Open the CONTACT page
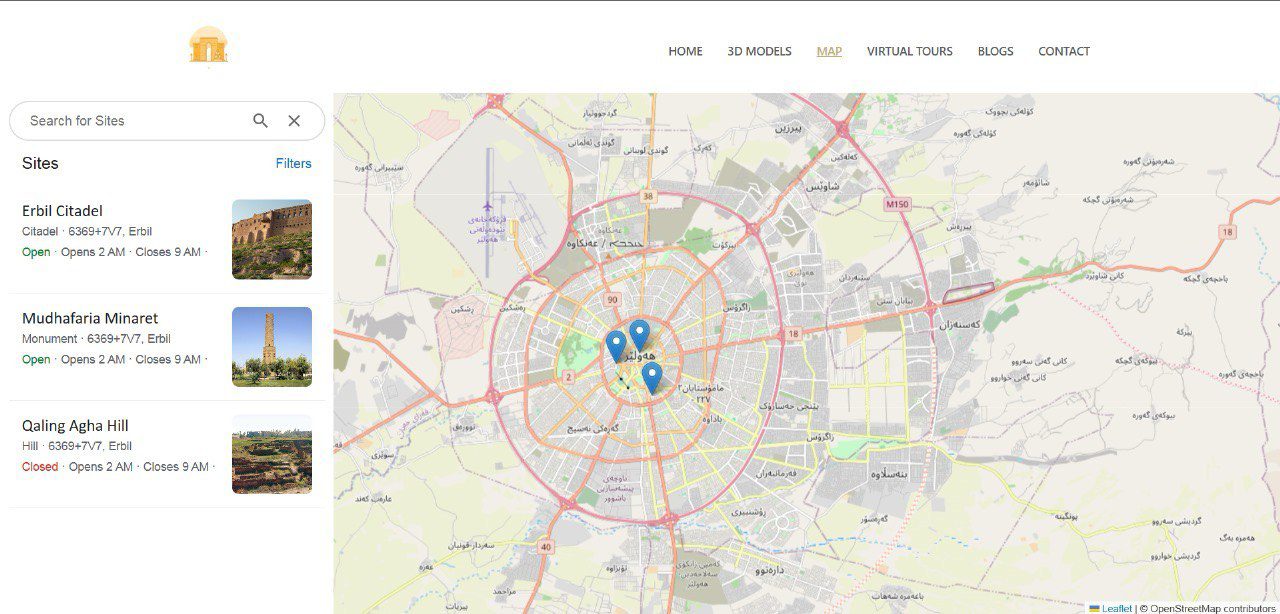This screenshot has height=614, width=1280. pos(1063,51)
